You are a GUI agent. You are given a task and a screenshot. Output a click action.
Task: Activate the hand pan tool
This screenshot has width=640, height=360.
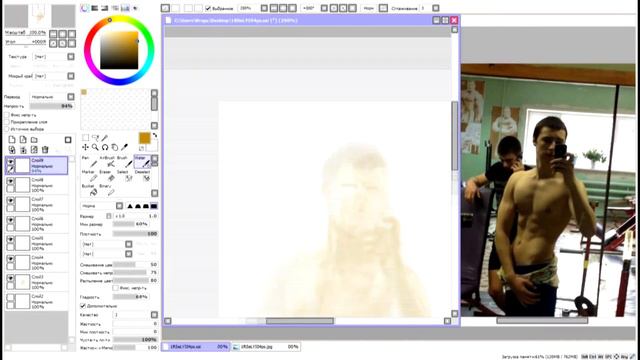click(x=115, y=147)
